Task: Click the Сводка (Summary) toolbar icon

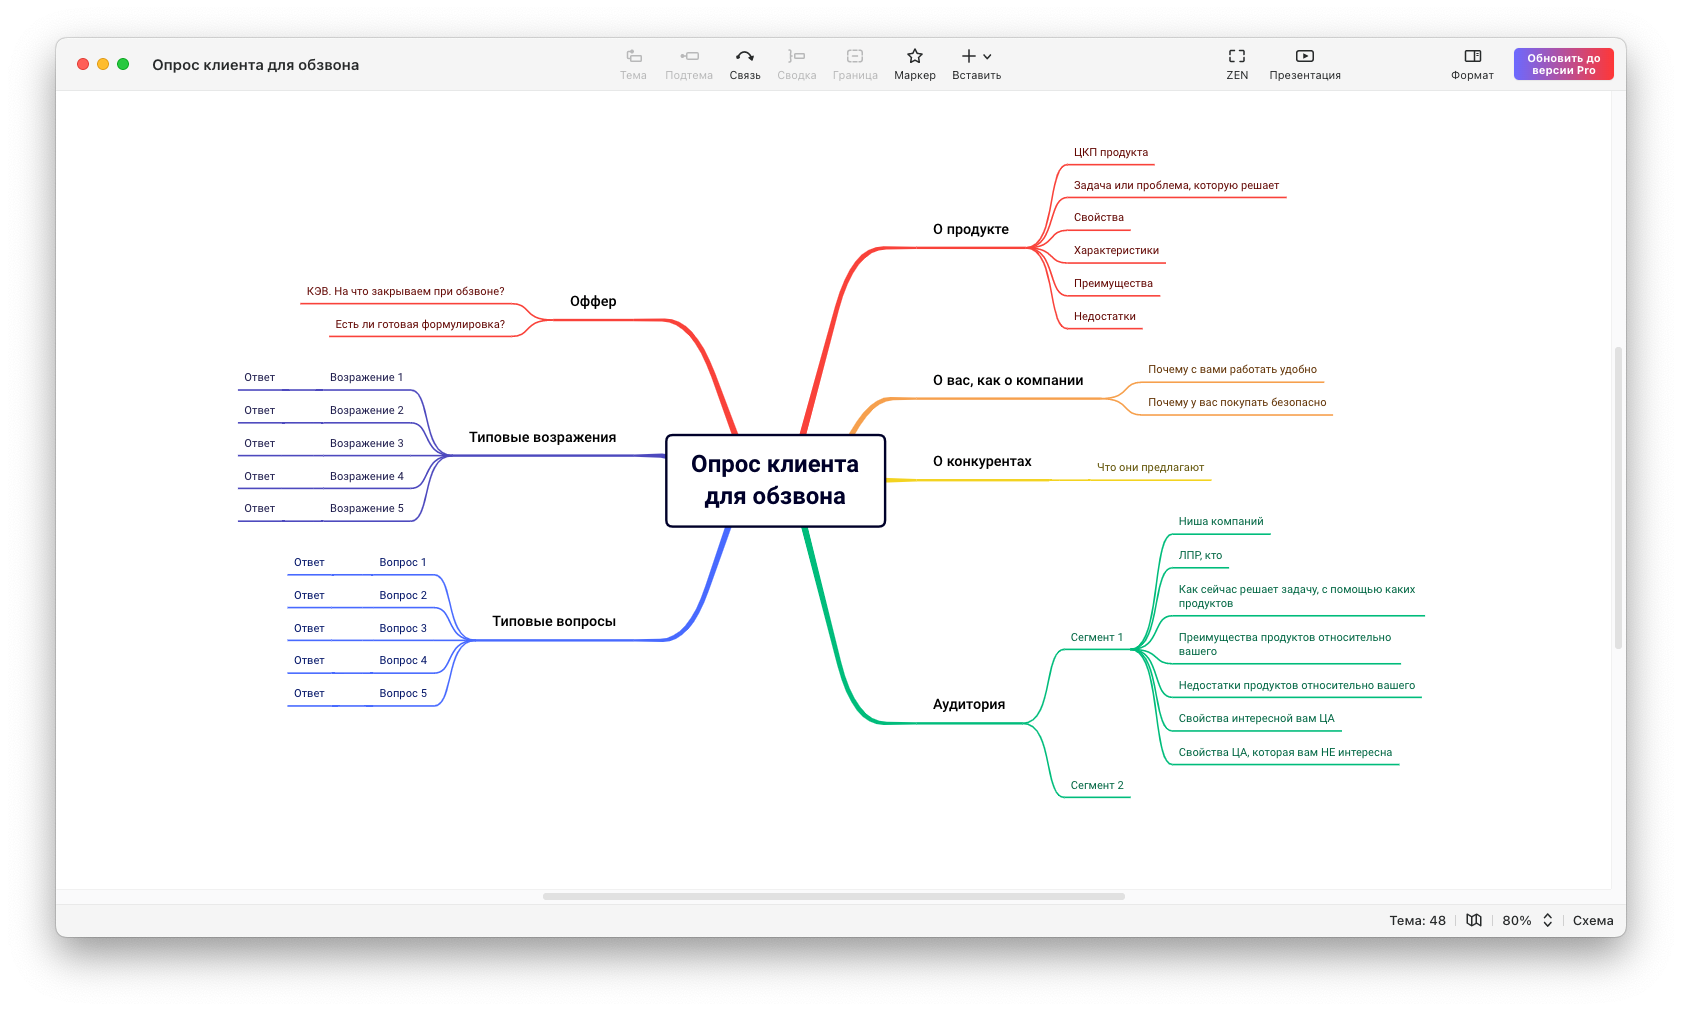Action: tap(796, 57)
